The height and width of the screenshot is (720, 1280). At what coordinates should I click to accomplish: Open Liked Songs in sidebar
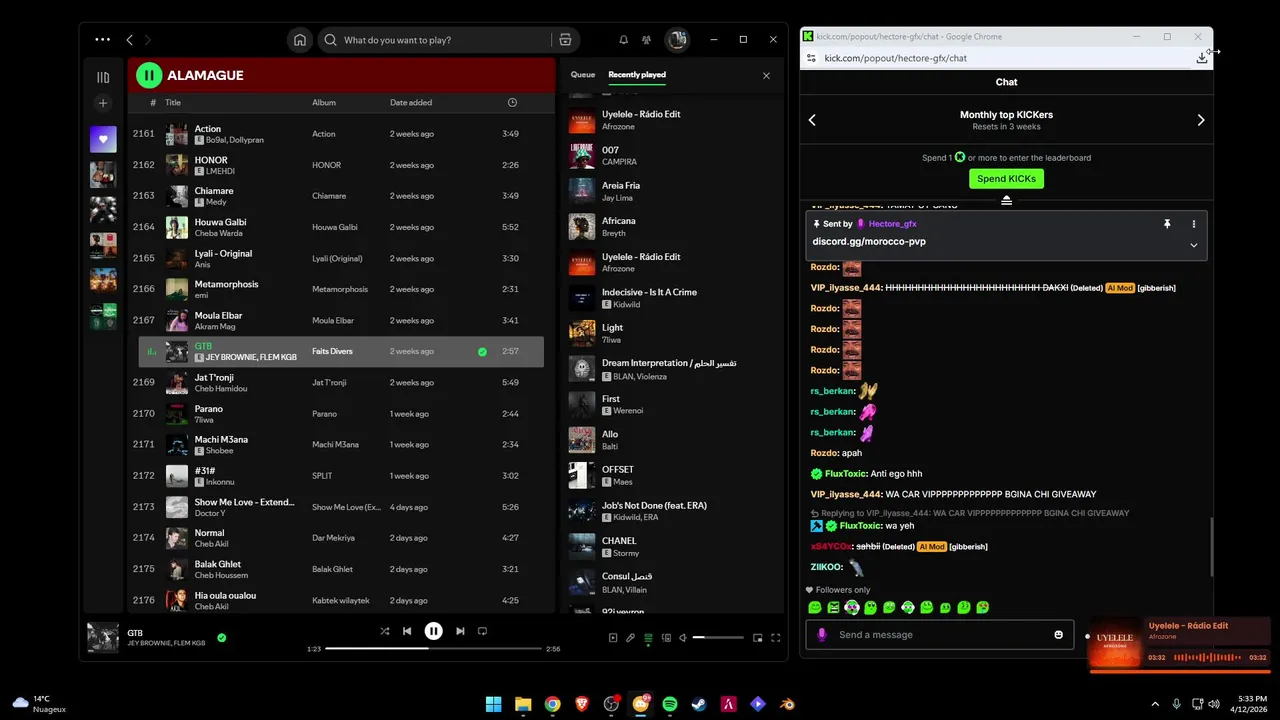(103, 139)
